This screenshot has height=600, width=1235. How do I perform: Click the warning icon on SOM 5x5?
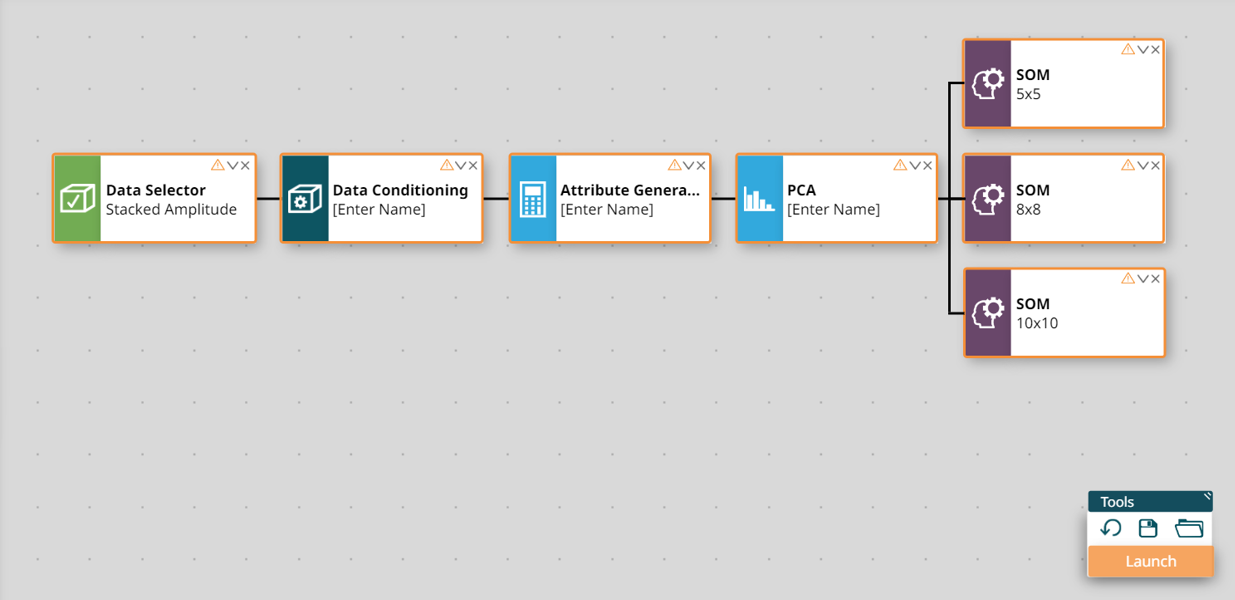click(1128, 49)
